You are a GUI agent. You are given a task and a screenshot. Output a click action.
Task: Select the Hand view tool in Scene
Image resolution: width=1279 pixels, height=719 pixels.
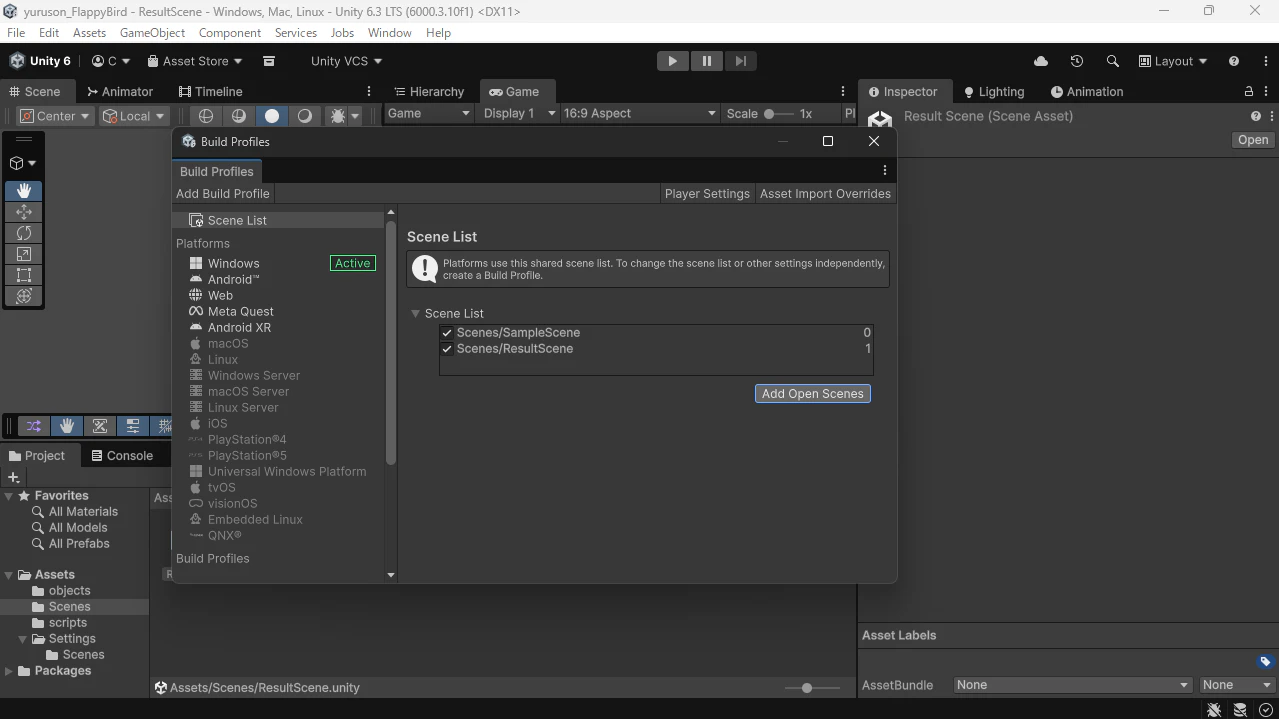(24, 190)
